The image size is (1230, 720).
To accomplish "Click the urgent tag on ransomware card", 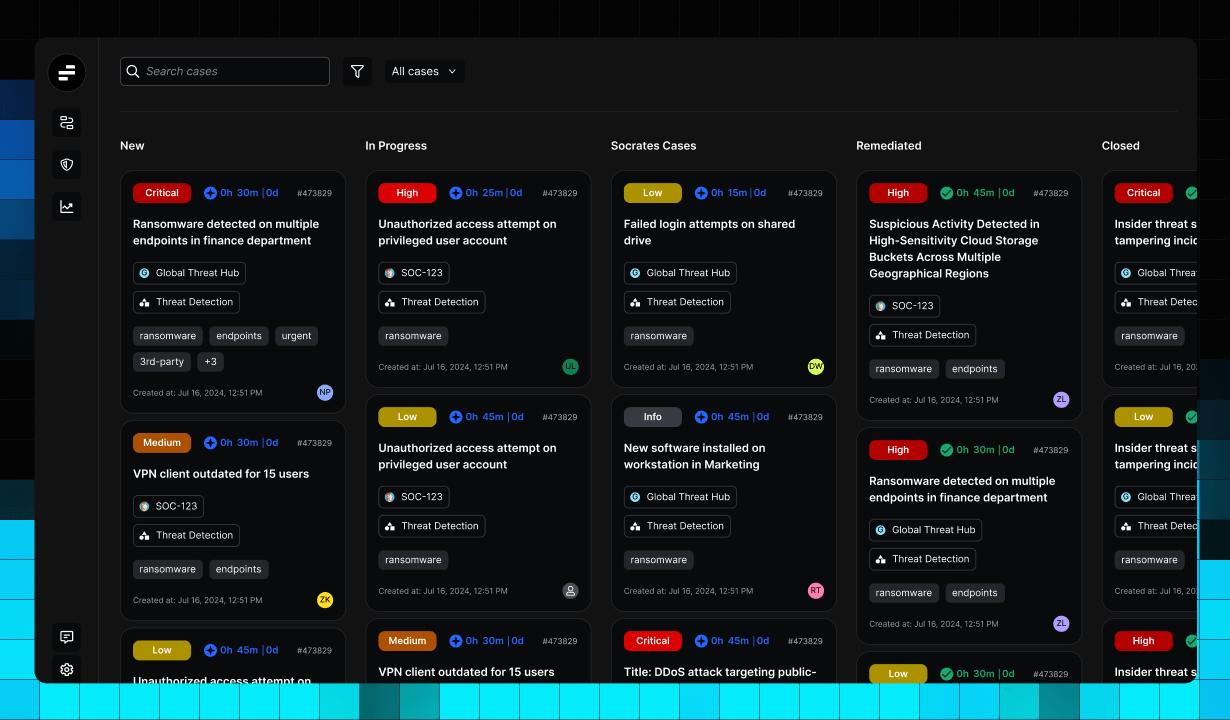I will 296,336.
